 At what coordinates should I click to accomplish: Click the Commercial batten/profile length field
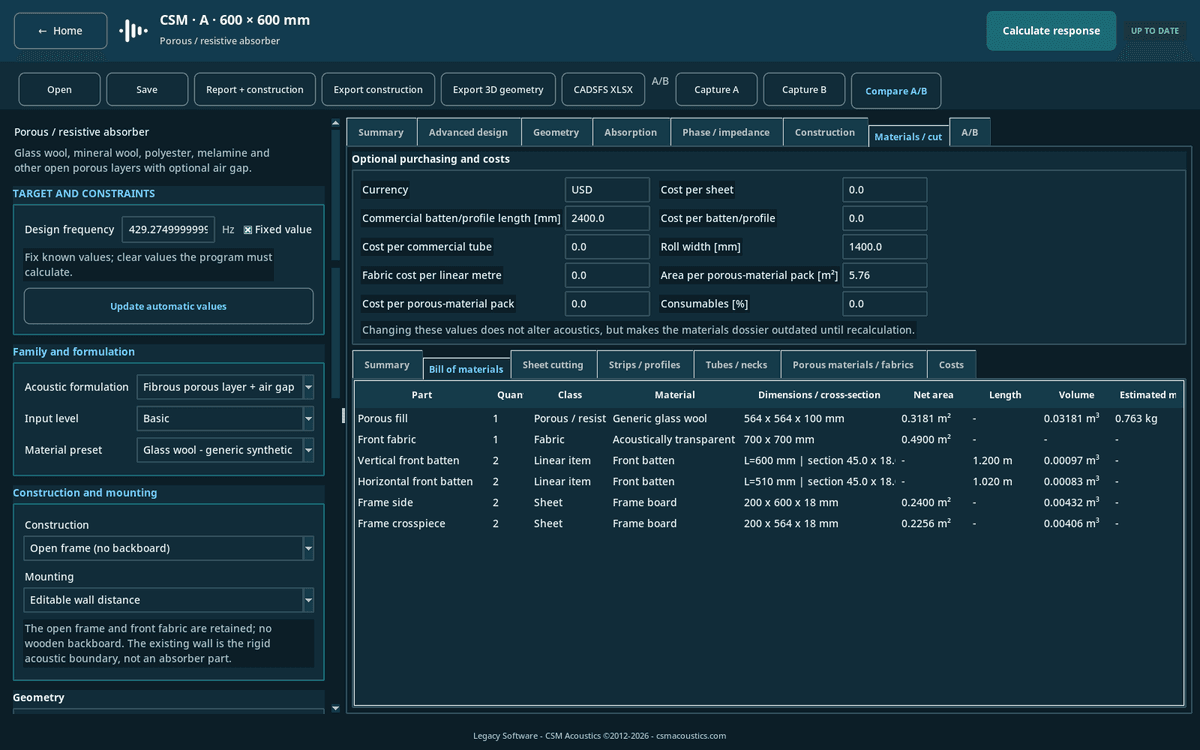(x=607, y=218)
